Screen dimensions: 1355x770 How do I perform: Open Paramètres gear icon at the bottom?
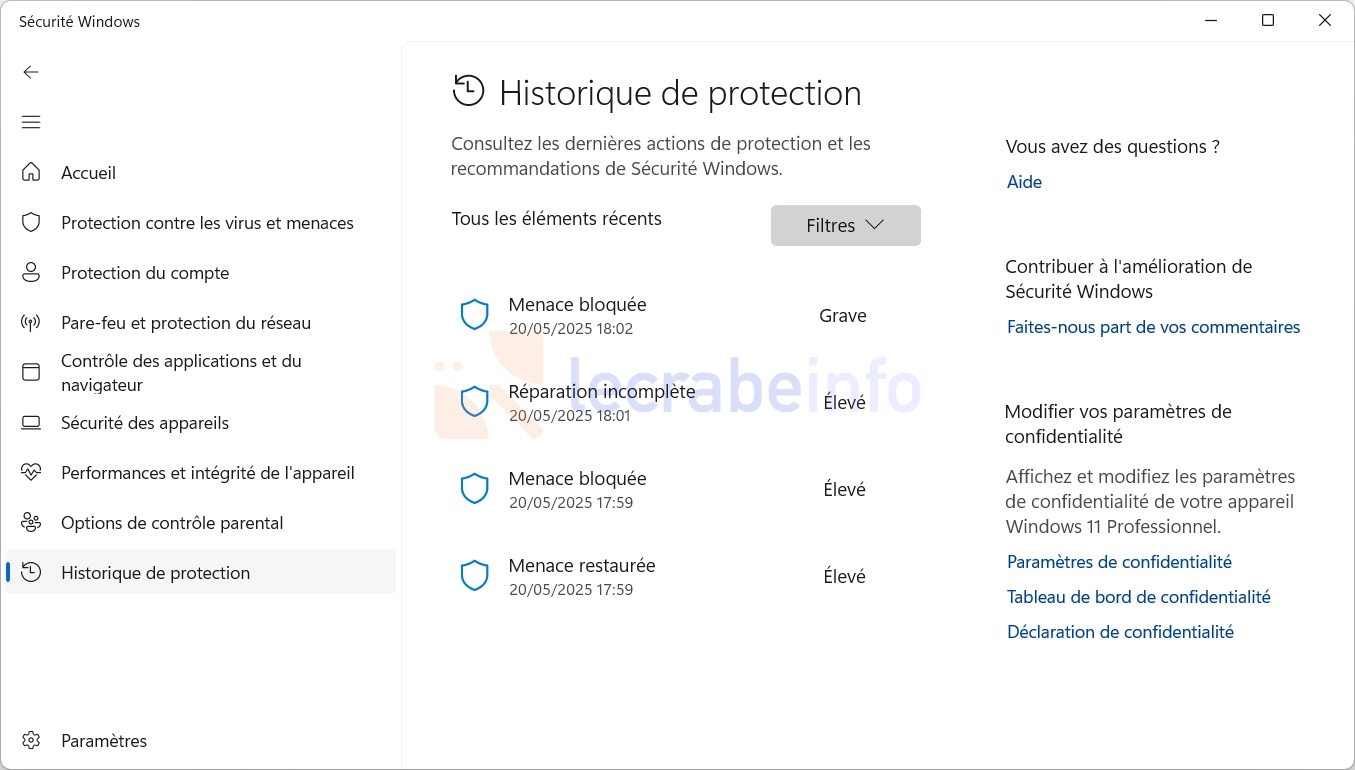click(x=31, y=740)
